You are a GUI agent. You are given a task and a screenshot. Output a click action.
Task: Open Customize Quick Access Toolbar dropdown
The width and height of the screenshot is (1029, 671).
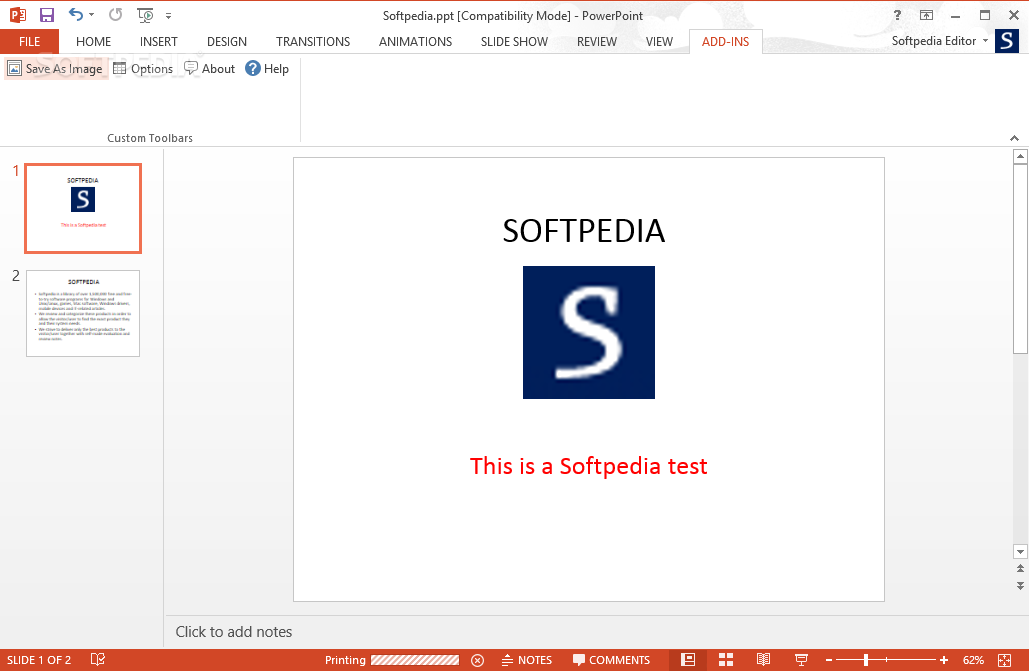pyautogui.click(x=169, y=16)
